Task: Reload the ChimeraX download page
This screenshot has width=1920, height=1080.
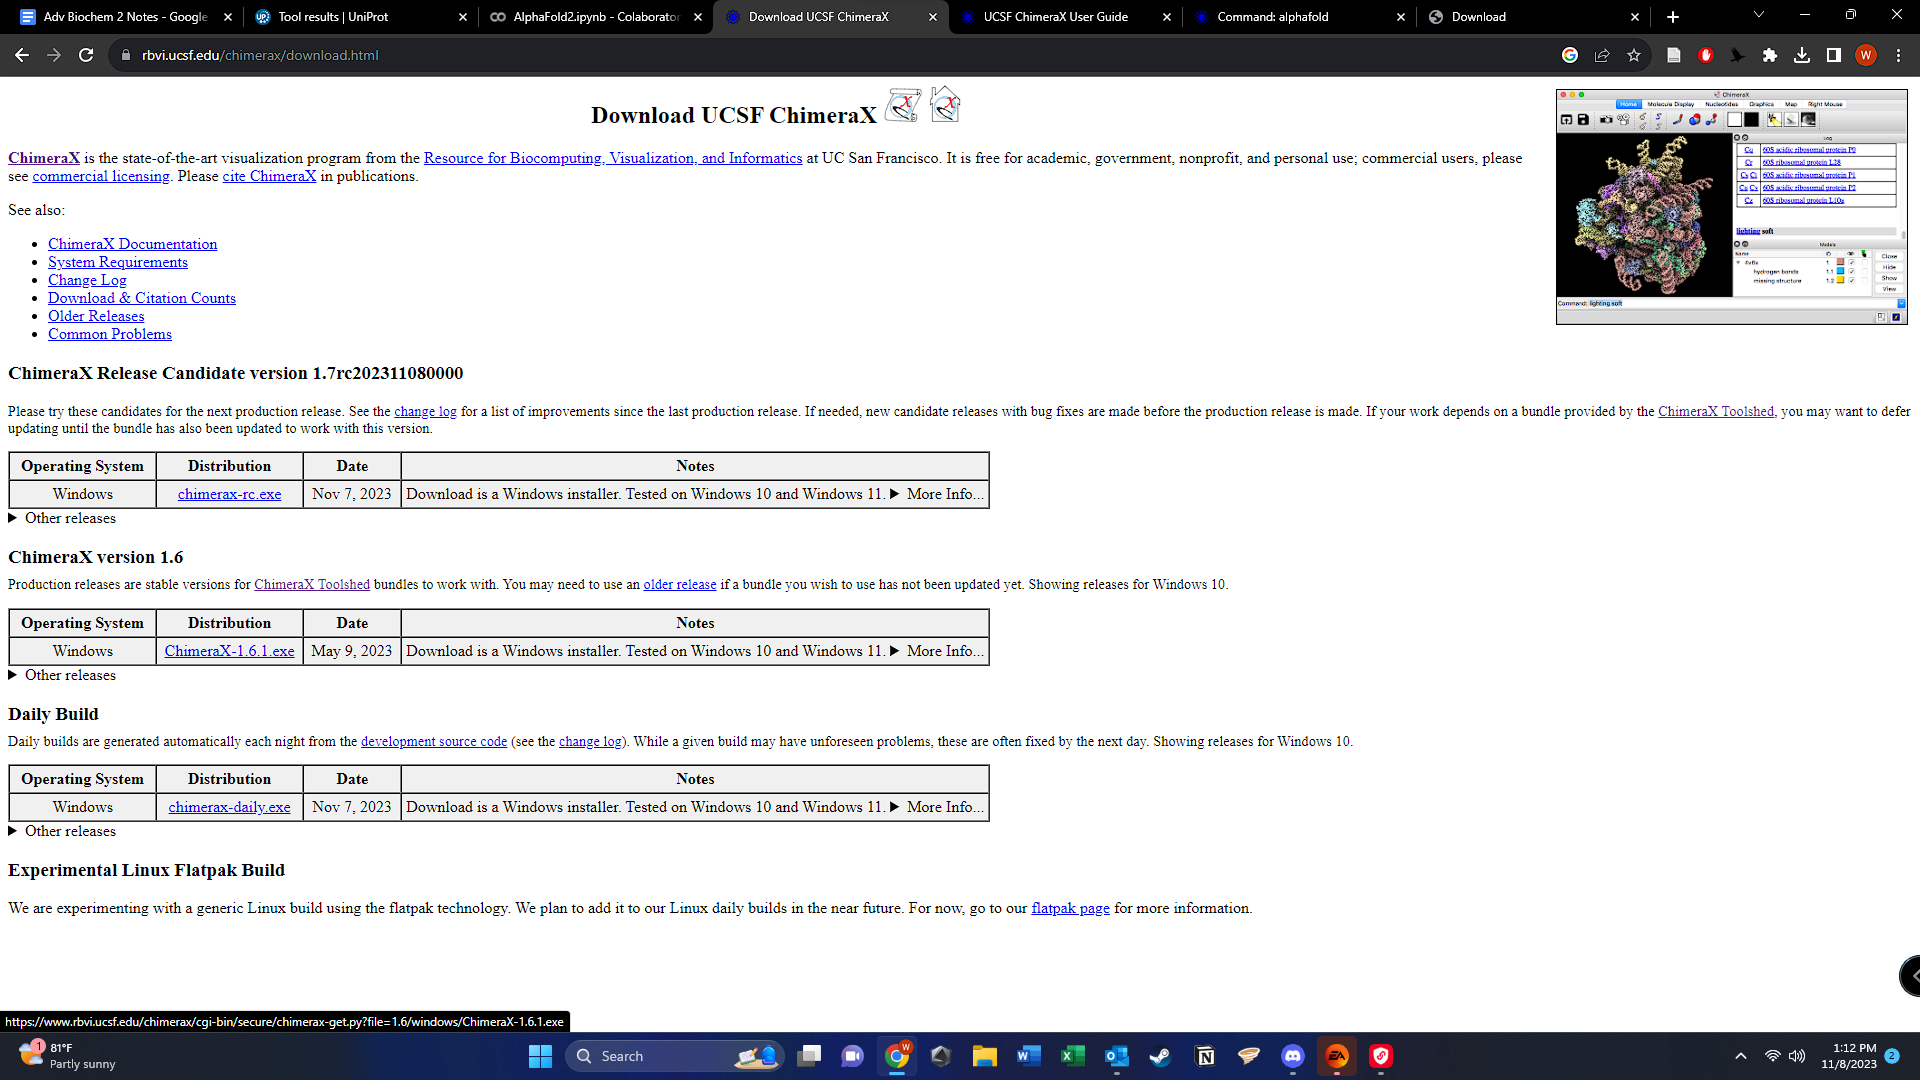Action: [x=86, y=55]
